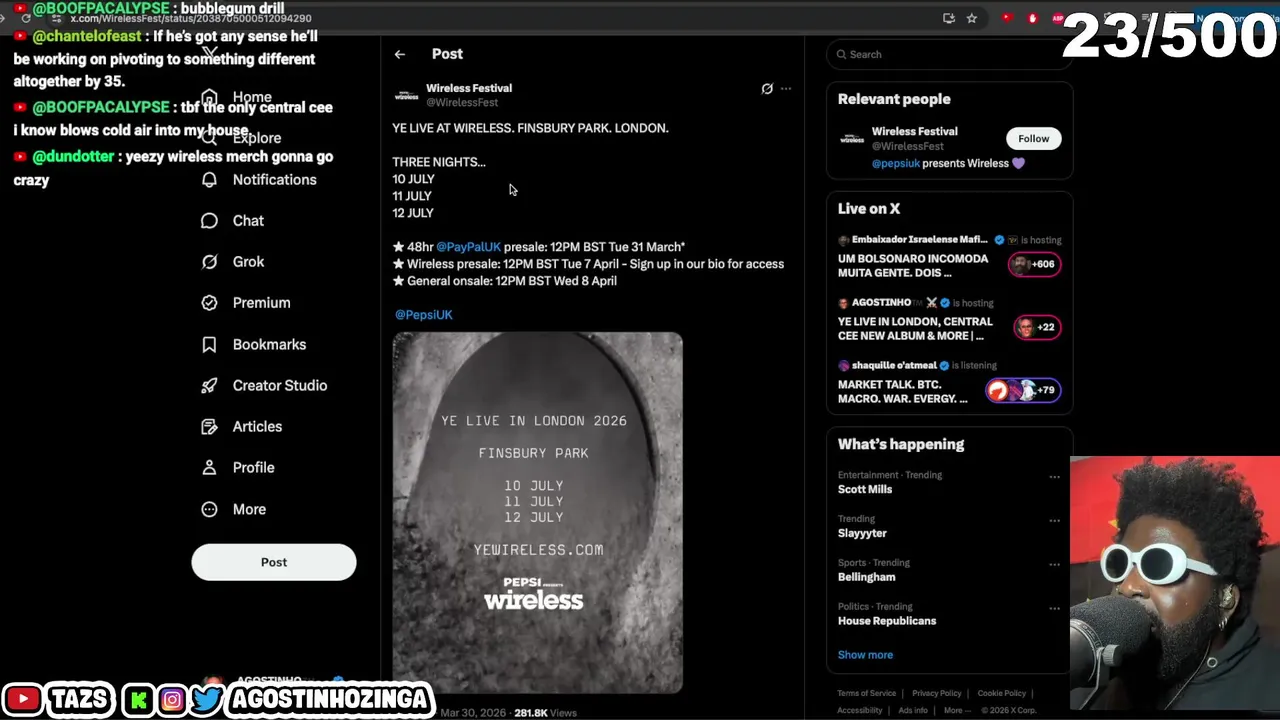
Task: Click the Scott Mills trending topic
Action: (x=865, y=490)
